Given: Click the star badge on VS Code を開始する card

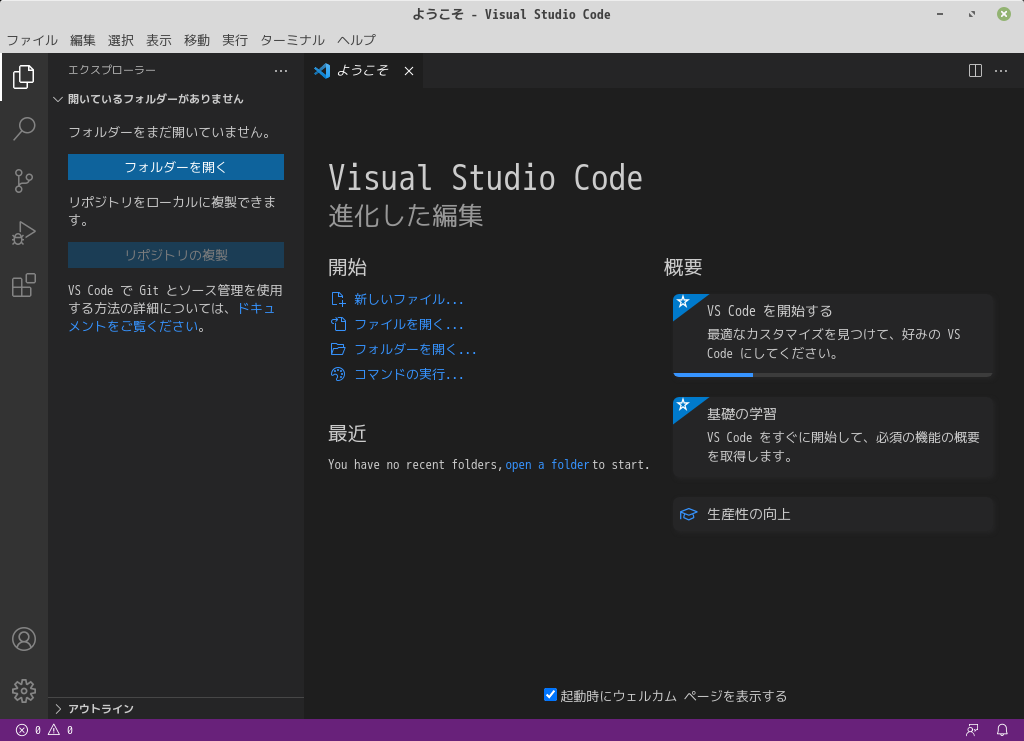Looking at the screenshot, I should pyautogui.click(x=684, y=302).
